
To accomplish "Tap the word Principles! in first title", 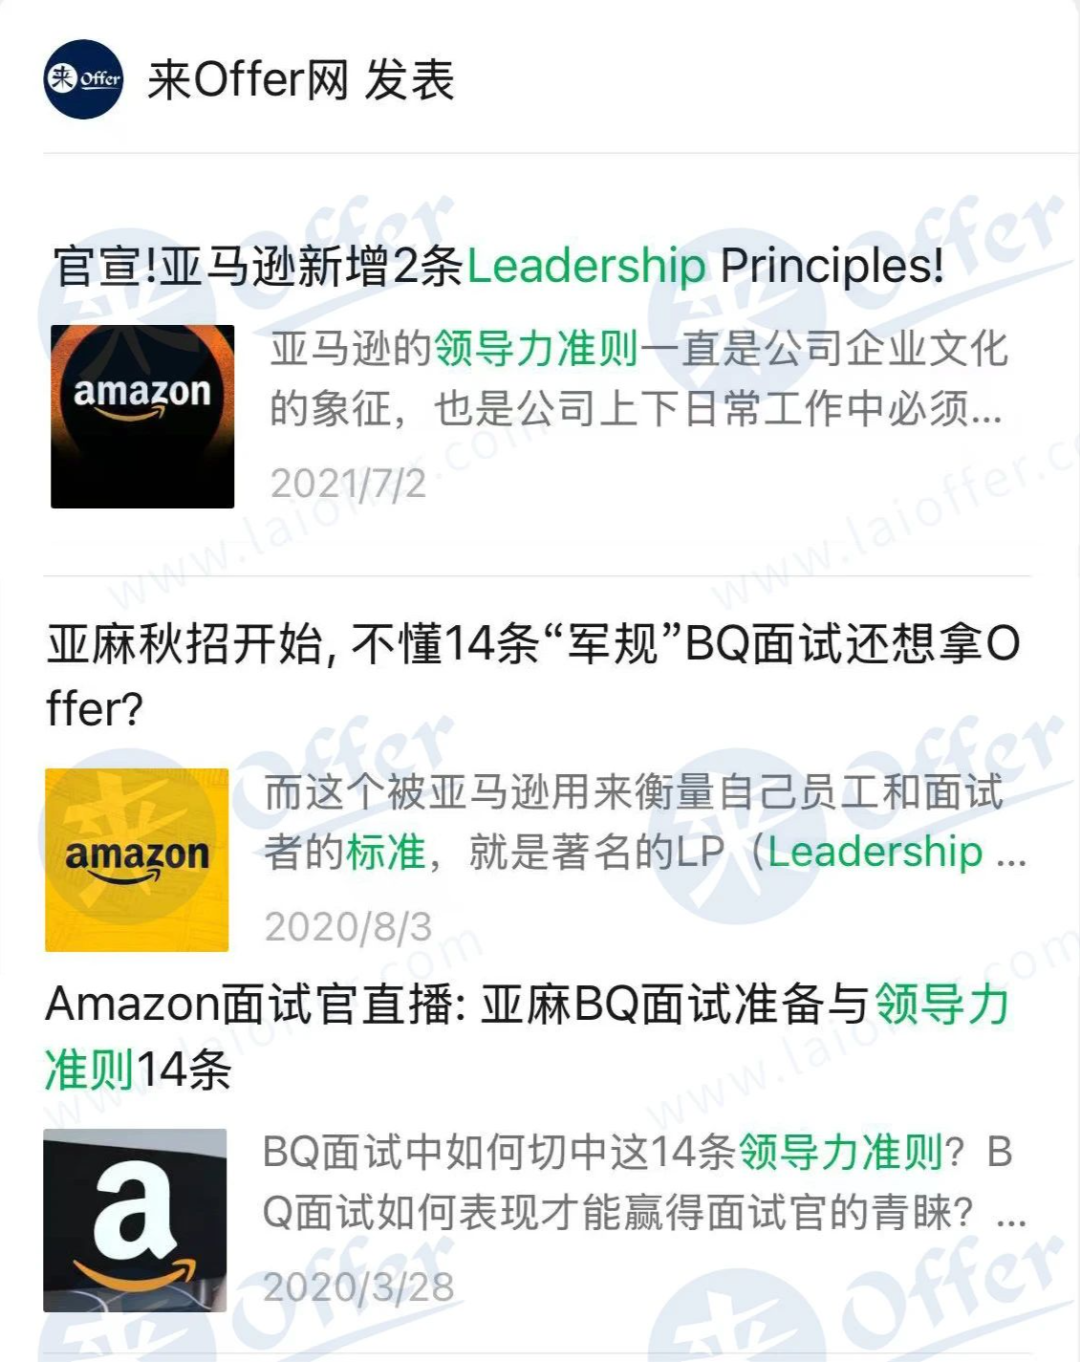I will coord(832,266).
